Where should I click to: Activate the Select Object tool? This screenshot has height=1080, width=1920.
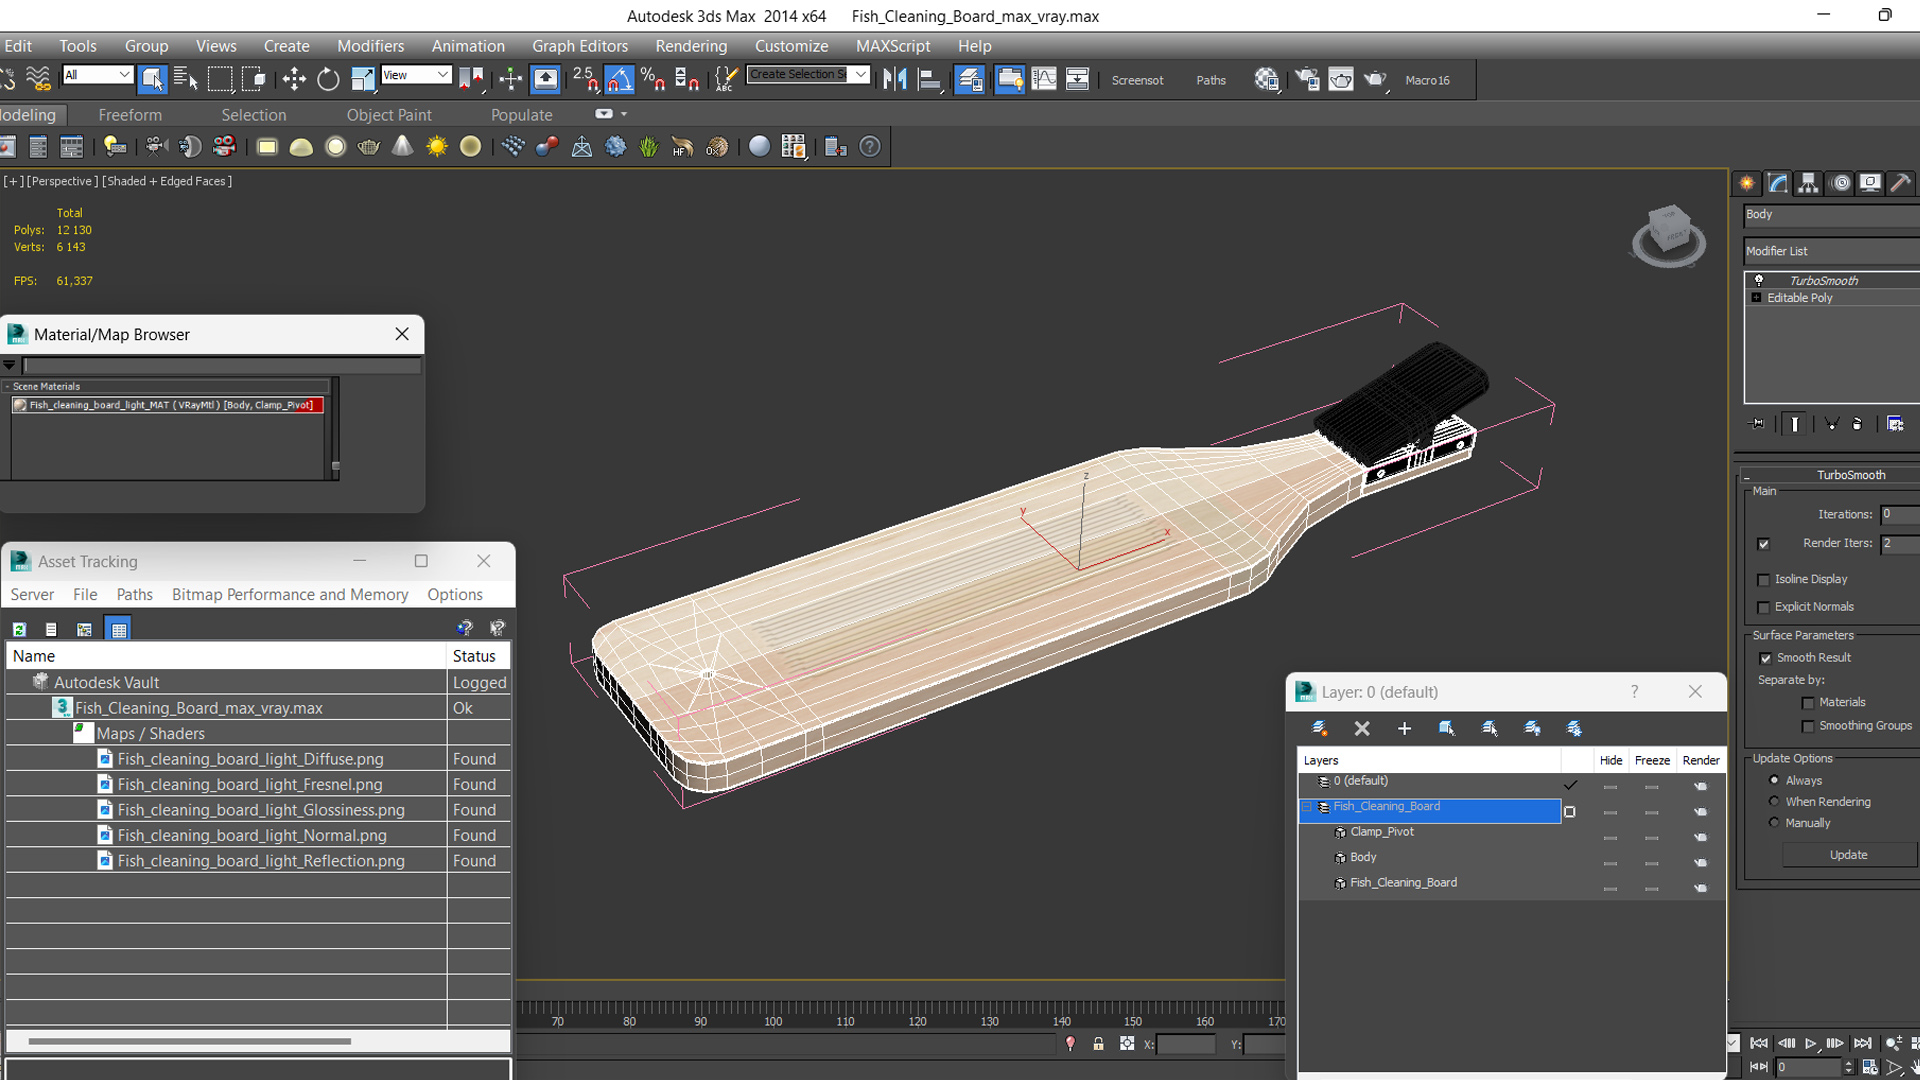[152, 79]
